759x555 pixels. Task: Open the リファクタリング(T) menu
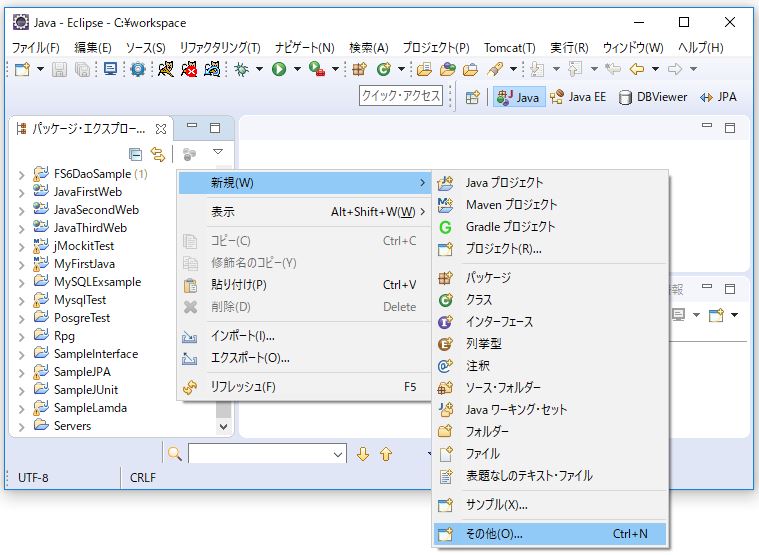[x=220, y=47]
